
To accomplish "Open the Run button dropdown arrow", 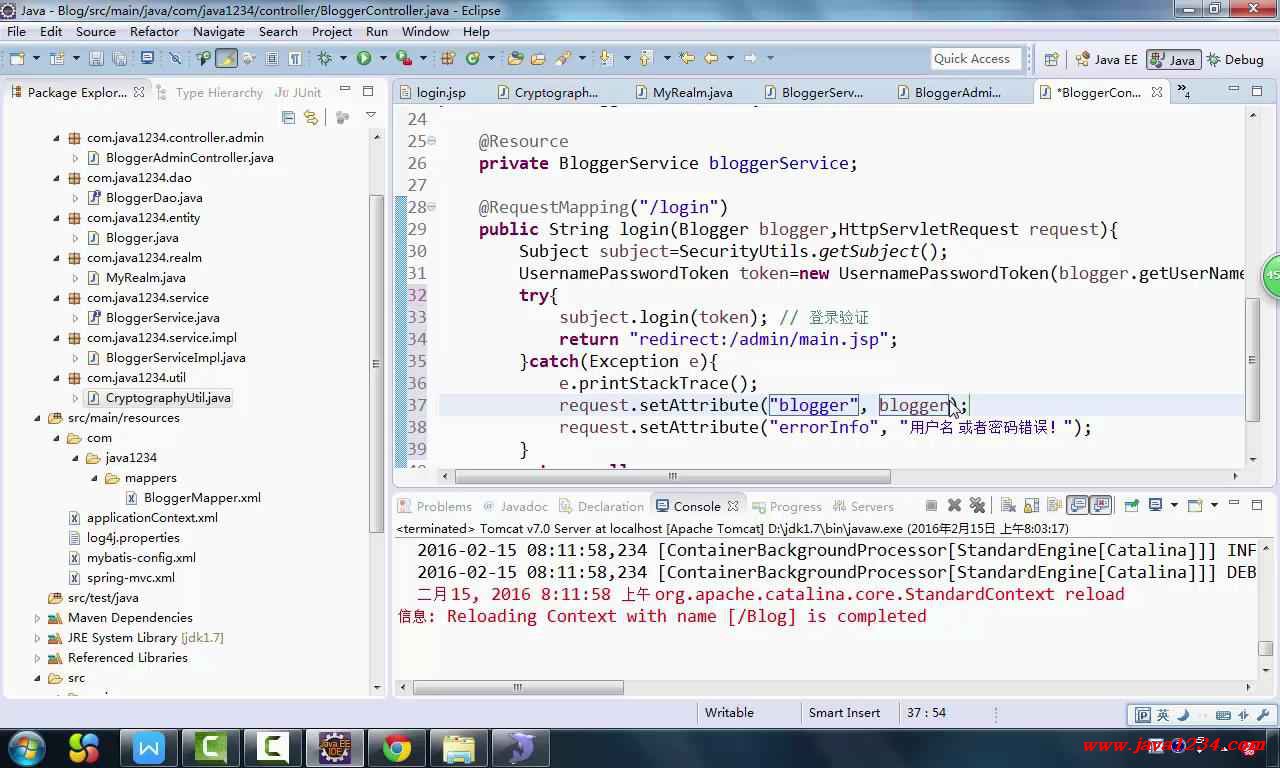I will pos(383,59).
